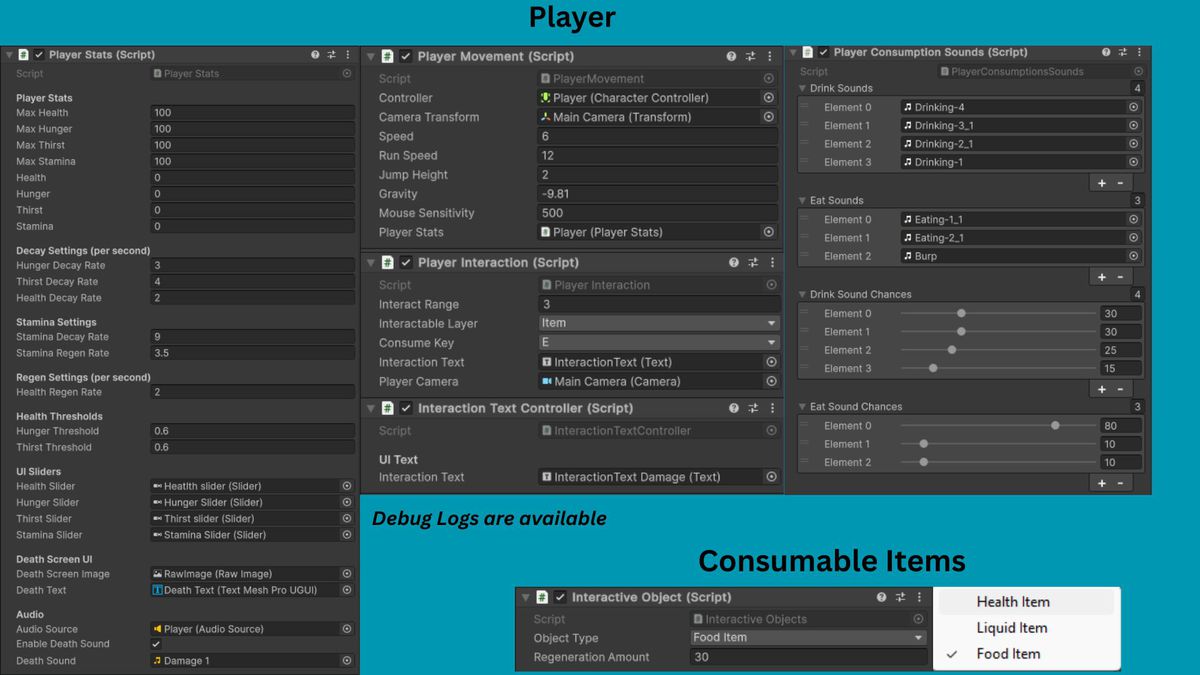
Task: Open Player Stats component kebab menu
Action: [x=348, y=55]
